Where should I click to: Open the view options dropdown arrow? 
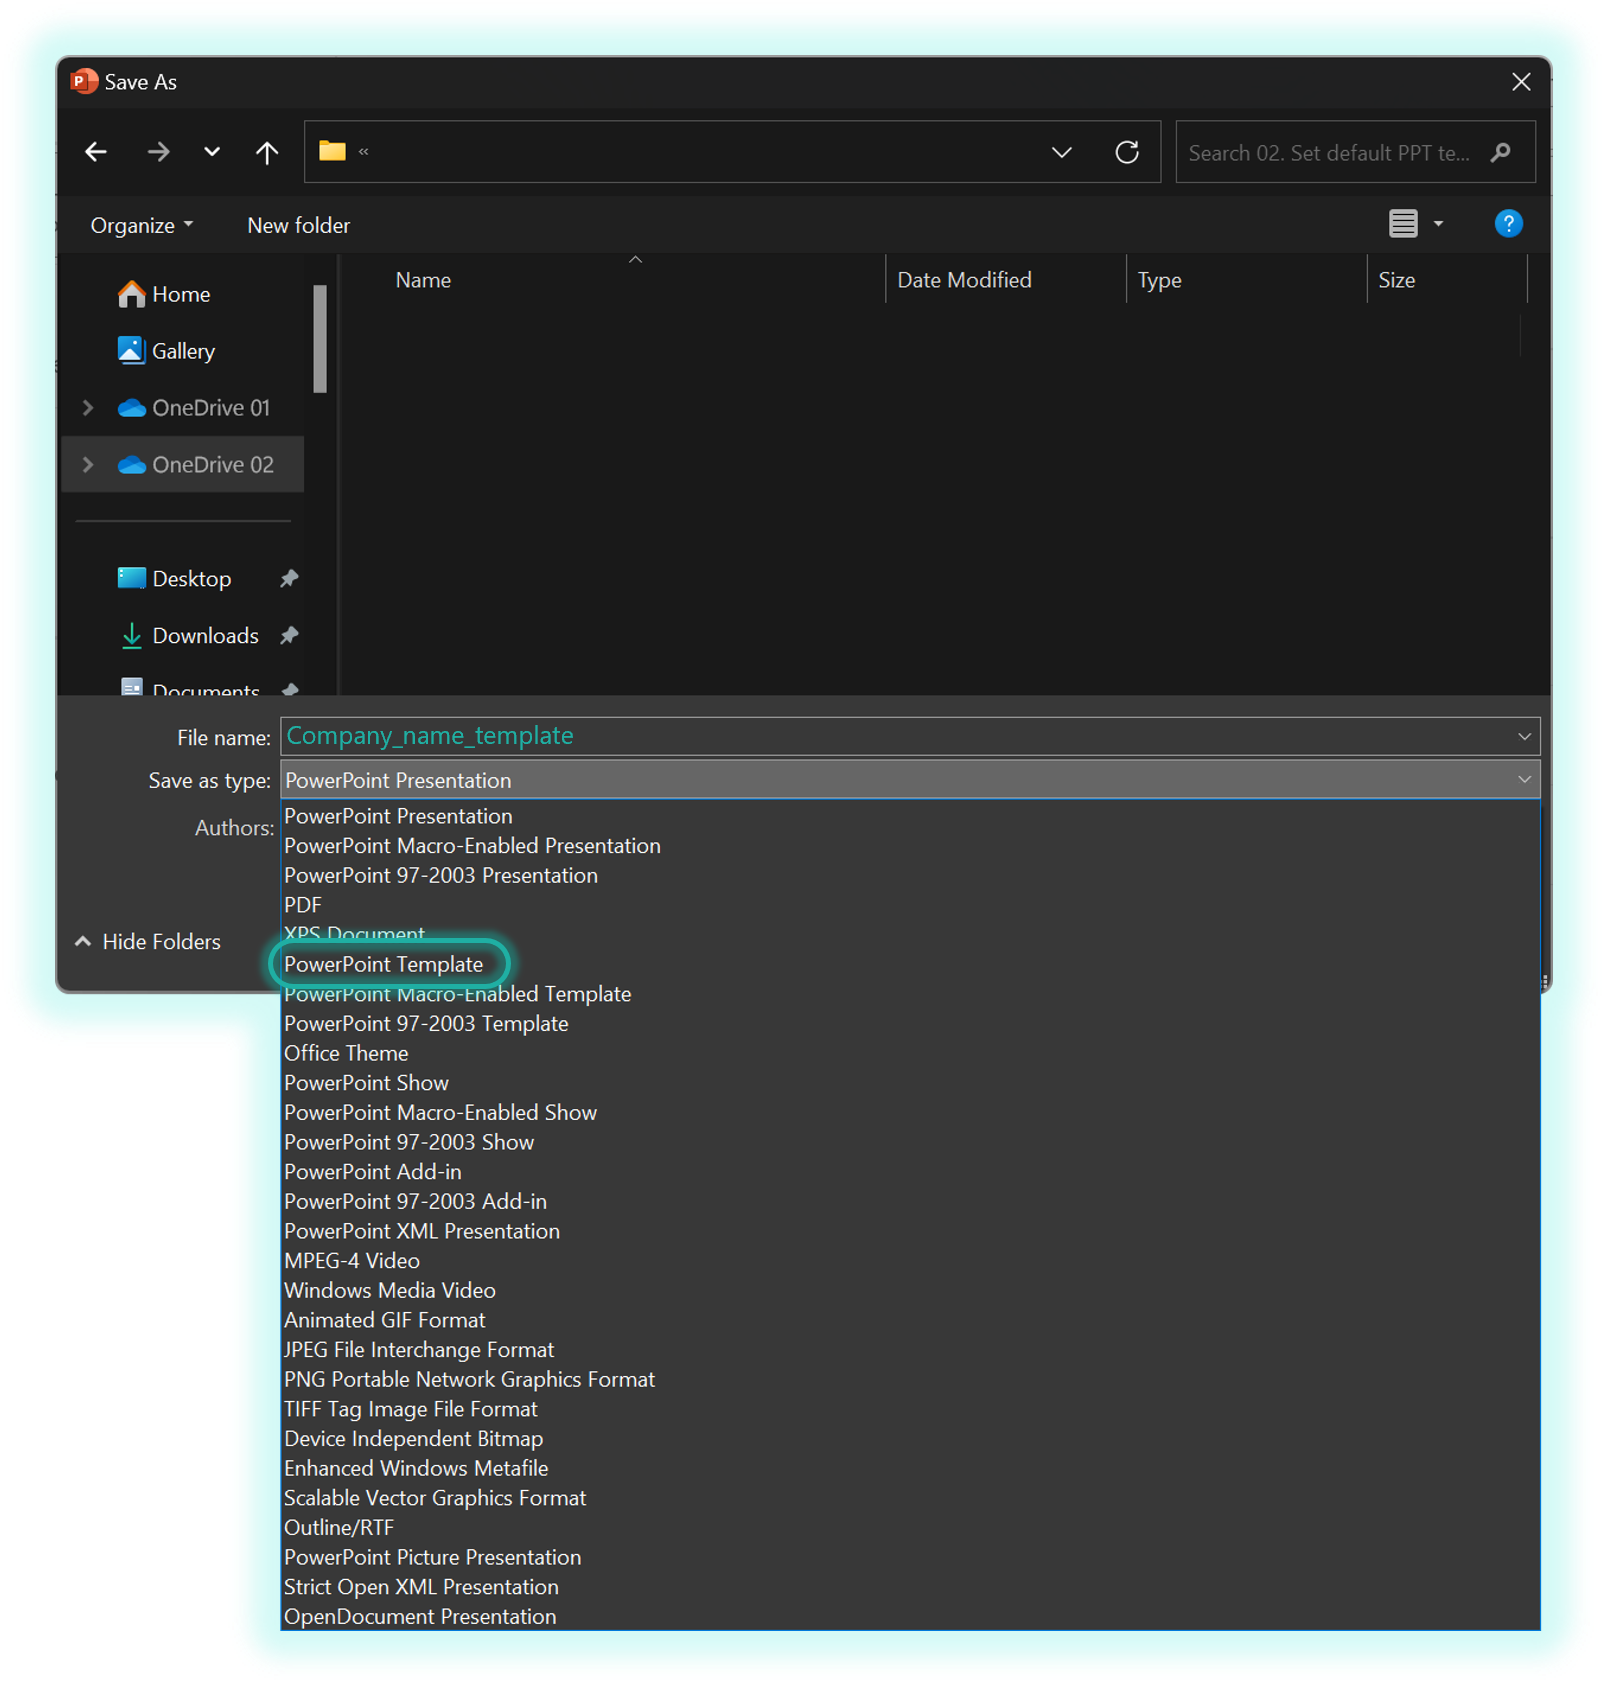tap(1439, 224)
